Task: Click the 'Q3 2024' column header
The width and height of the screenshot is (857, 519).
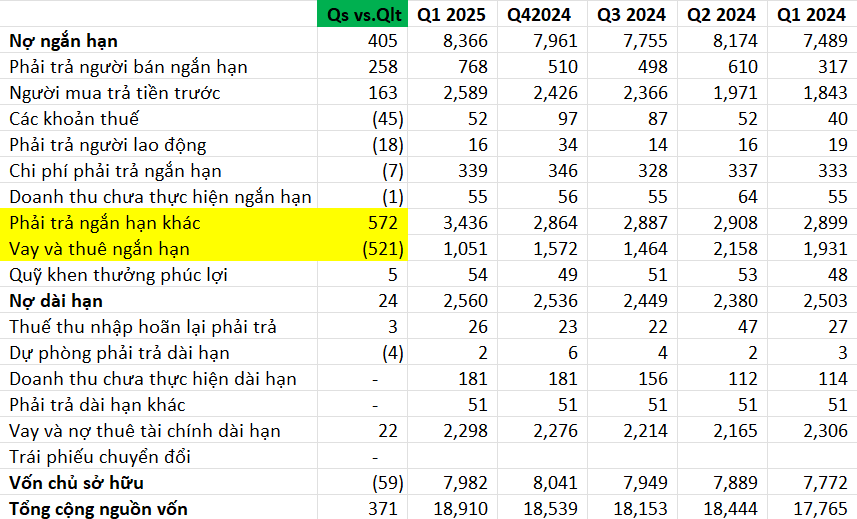Action: point(631,15)
